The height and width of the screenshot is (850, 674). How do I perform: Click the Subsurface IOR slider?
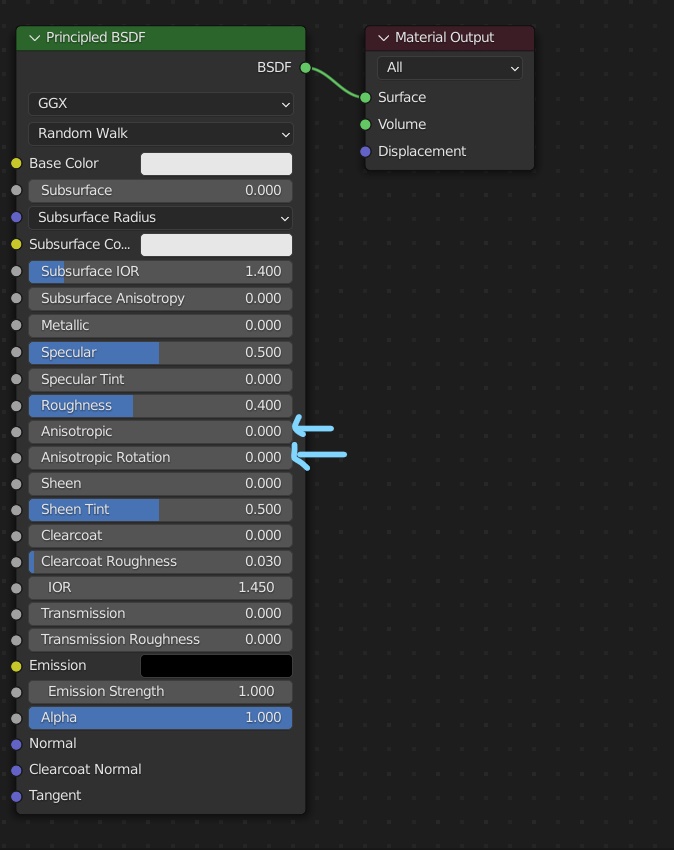[x=161, y=271]
